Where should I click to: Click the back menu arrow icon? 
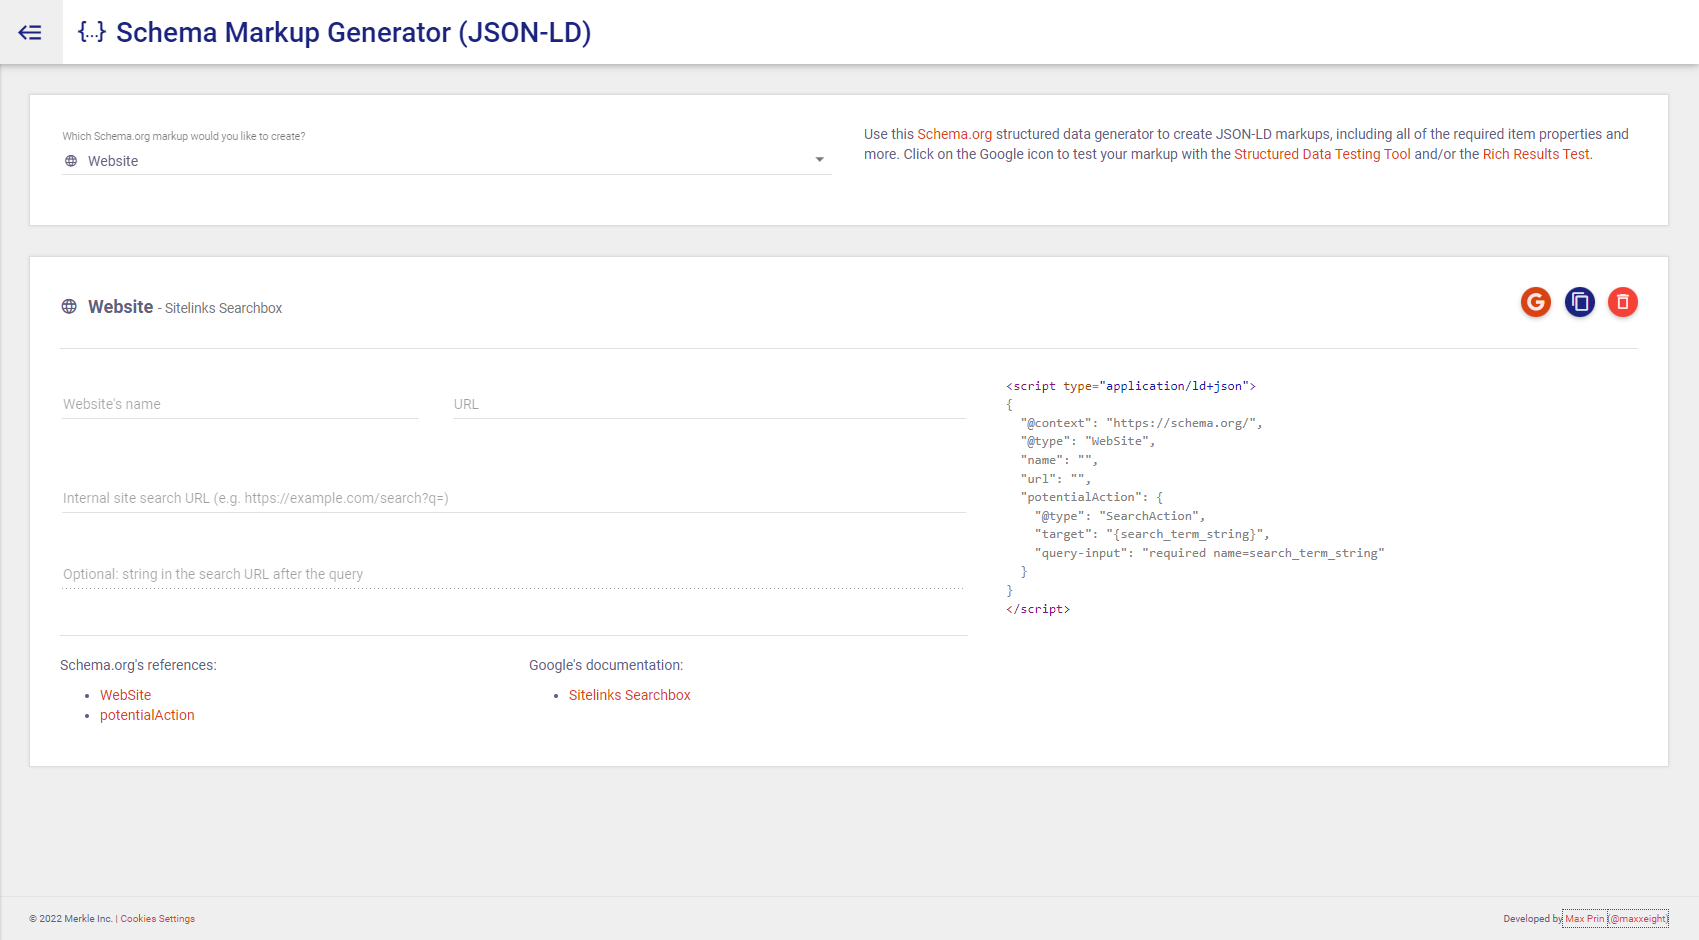pyautogui.click(x=31, y=32)
